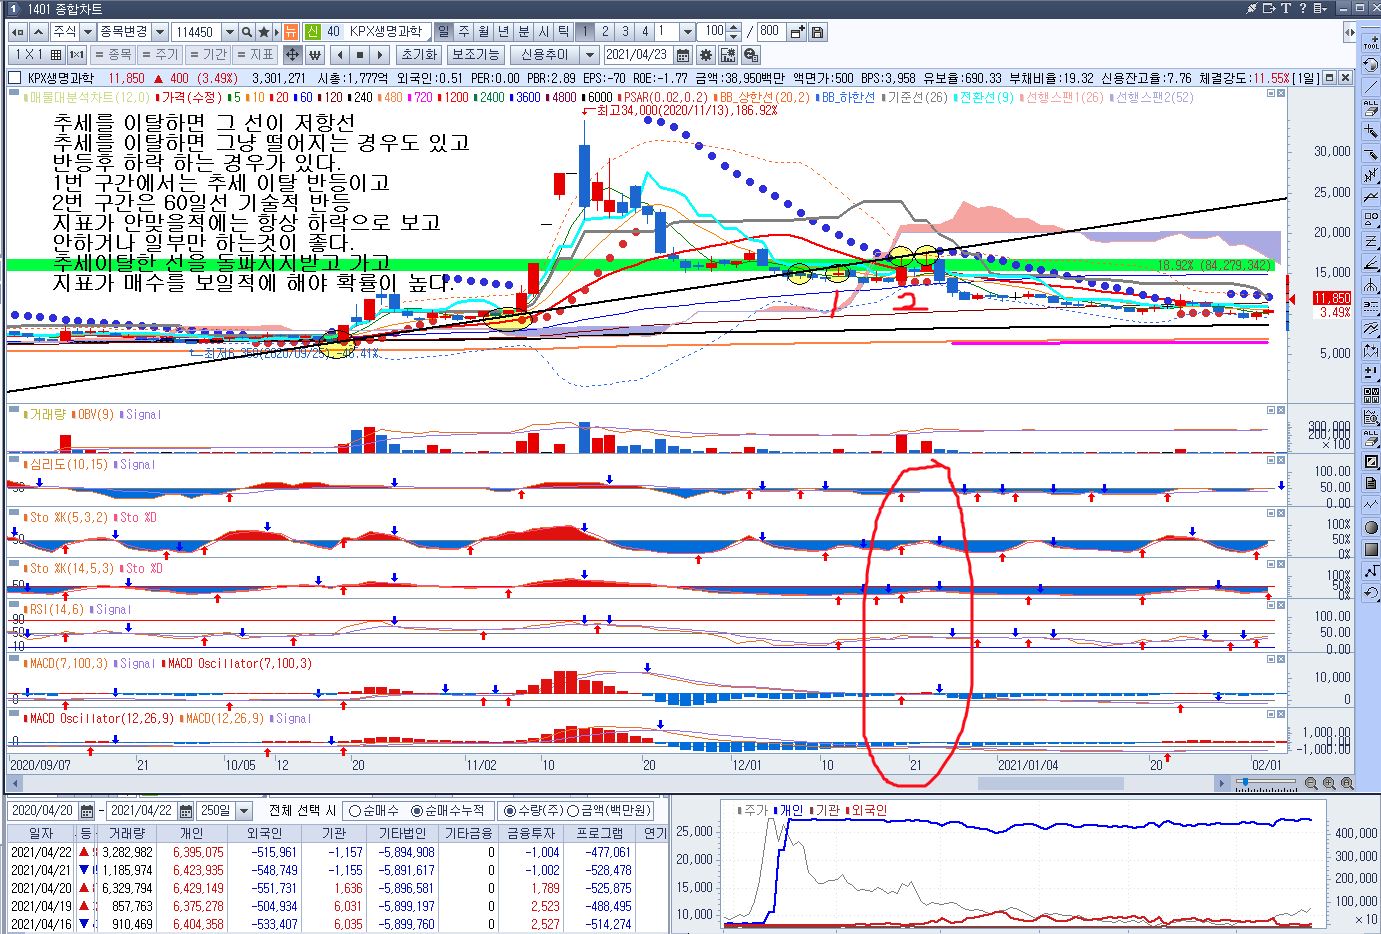Open the 250일 period dropdown
This screenshot has width=1381, height=934.
click(246, 810)
